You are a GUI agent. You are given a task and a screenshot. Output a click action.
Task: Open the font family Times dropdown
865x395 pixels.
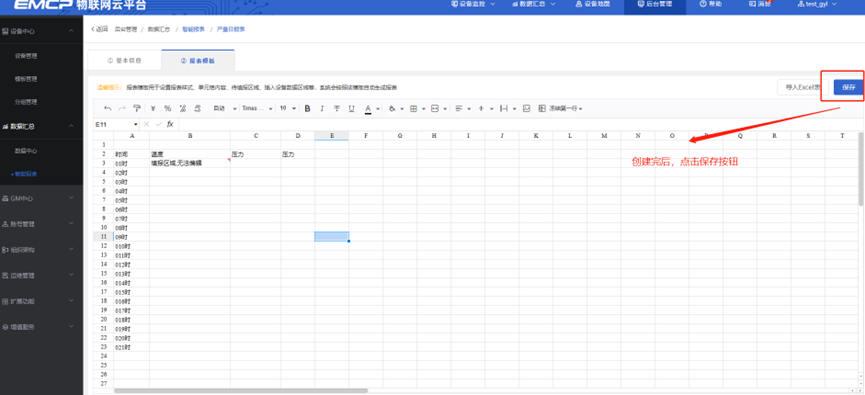tap(257, 109)
